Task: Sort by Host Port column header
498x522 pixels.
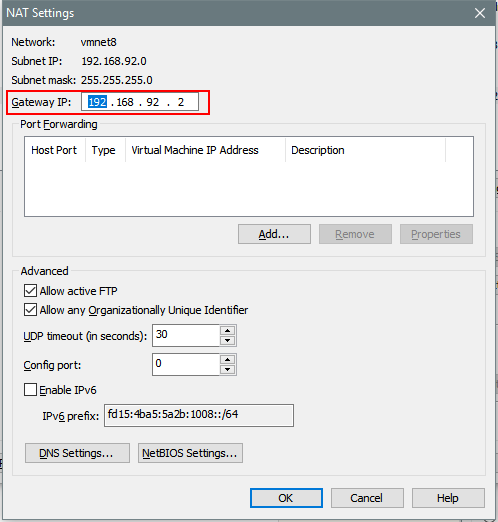Action: click(55, 150)
